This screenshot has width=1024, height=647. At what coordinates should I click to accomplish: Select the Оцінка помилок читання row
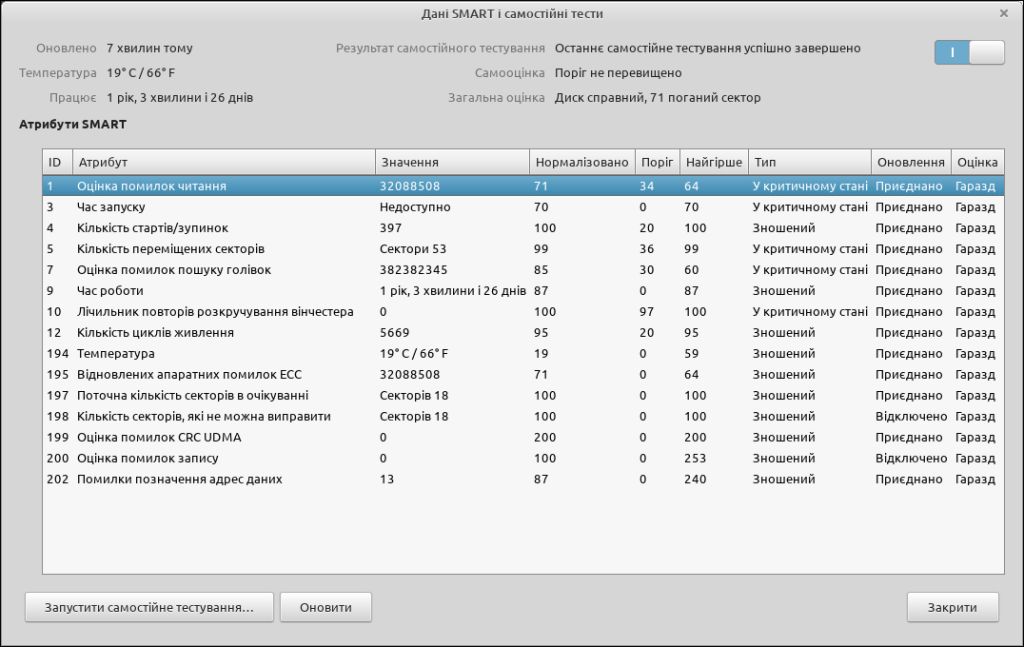(523, 186)
